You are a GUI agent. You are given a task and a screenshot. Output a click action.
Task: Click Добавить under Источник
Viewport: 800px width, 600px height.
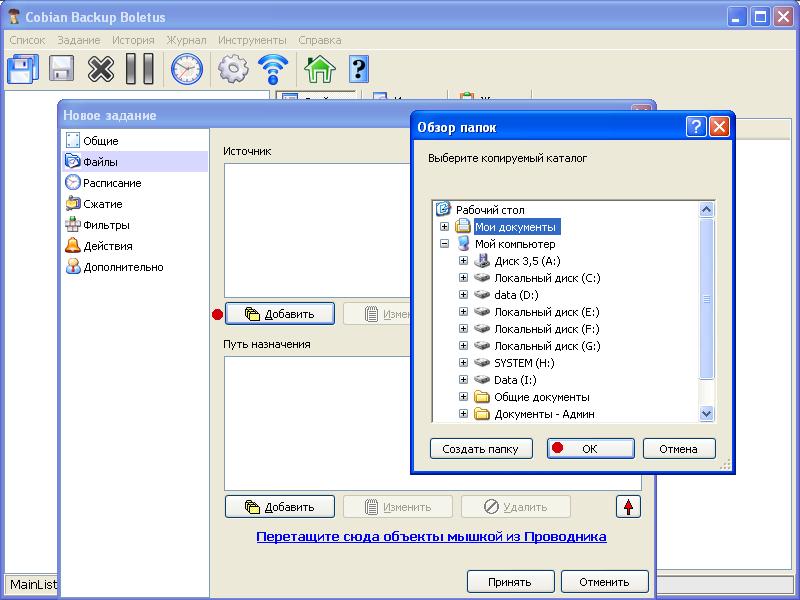[x=280, y=314]
